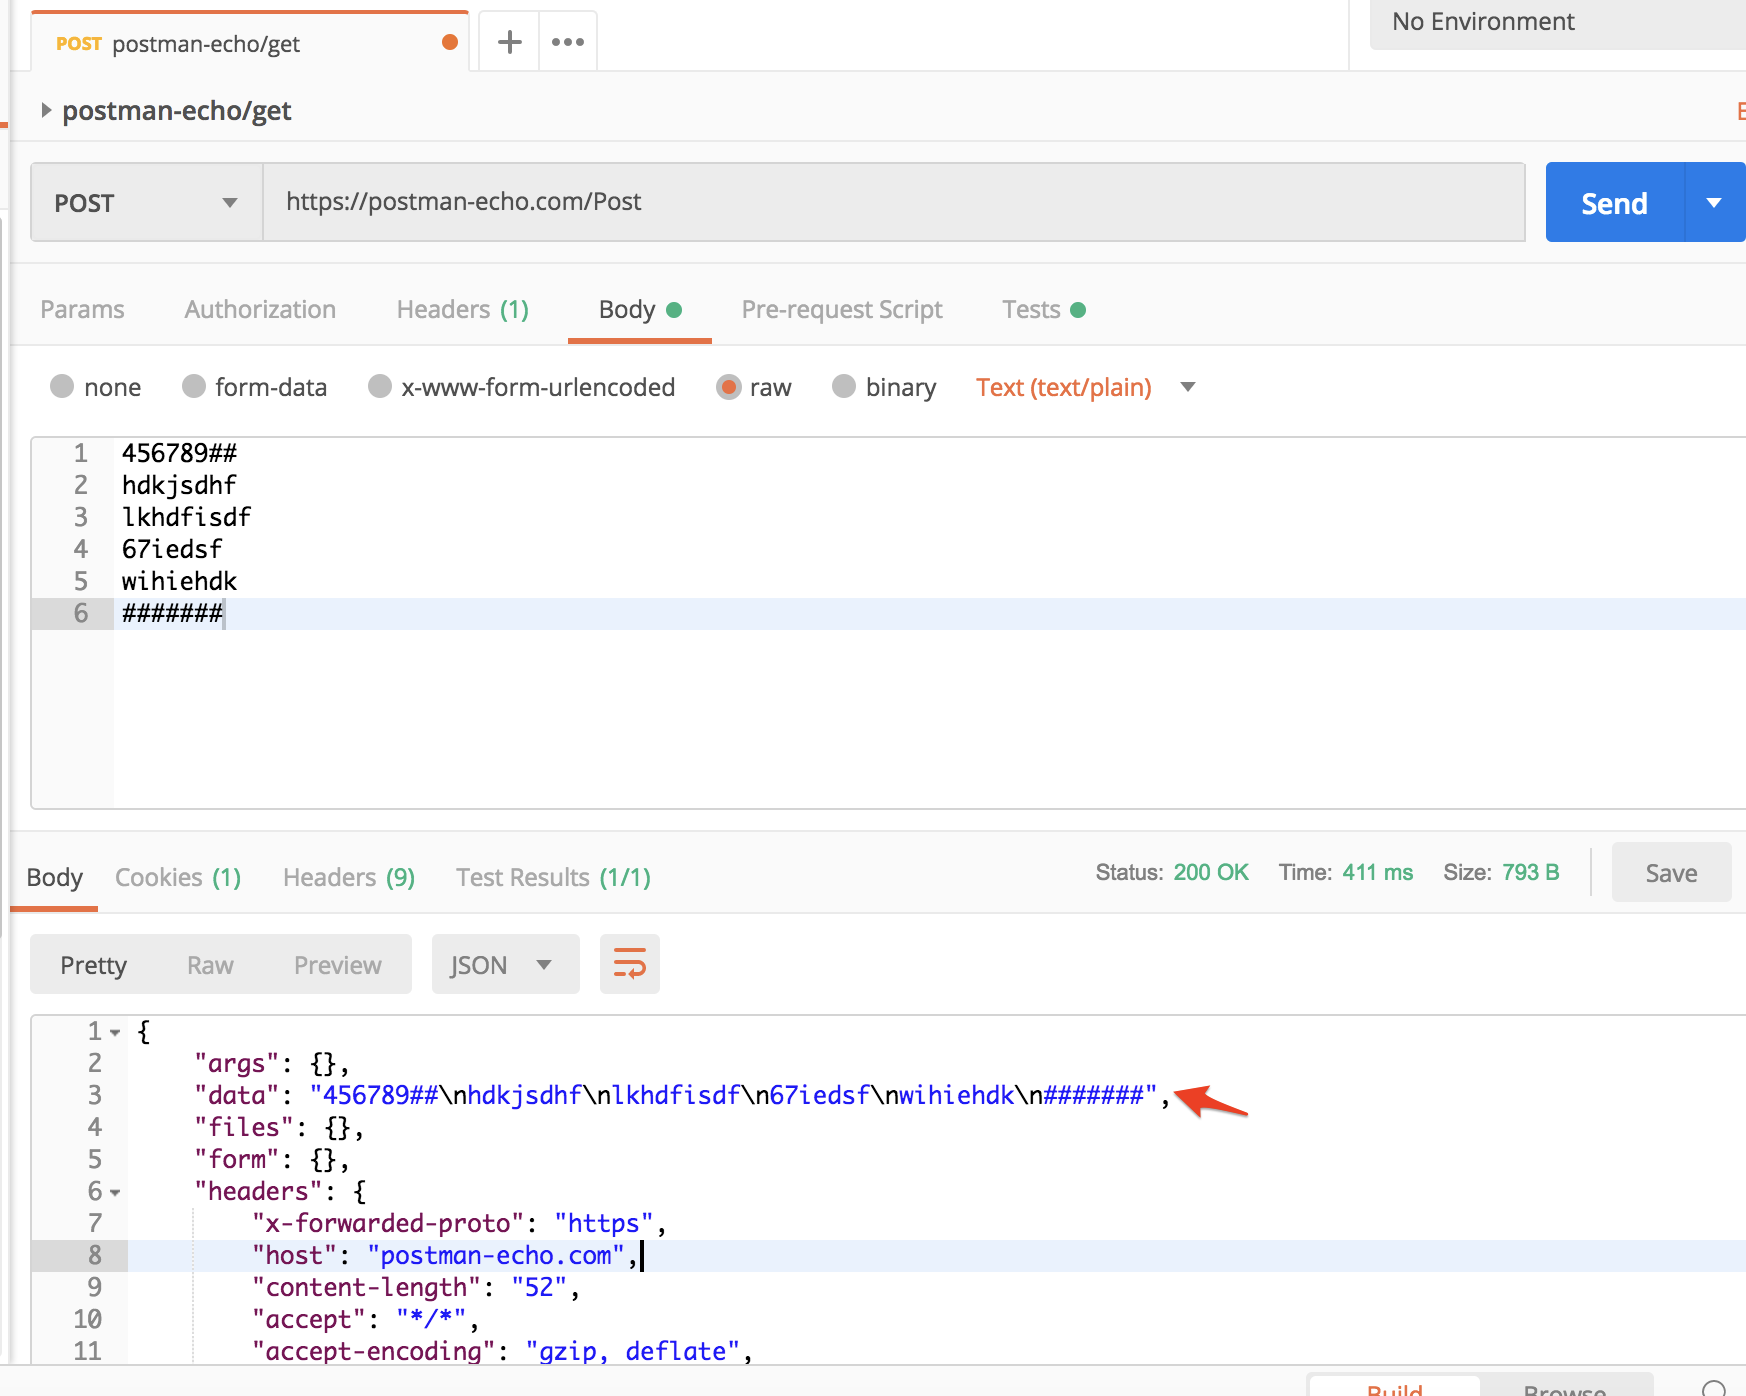The height and width of the screenshot is (1396, 1746).
Task: Open the response Body tab
Action: (54, 877)
